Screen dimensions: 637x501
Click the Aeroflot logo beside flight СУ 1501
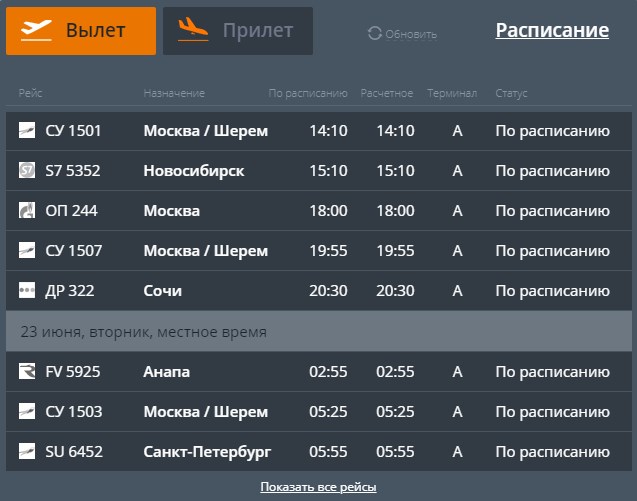27,130
